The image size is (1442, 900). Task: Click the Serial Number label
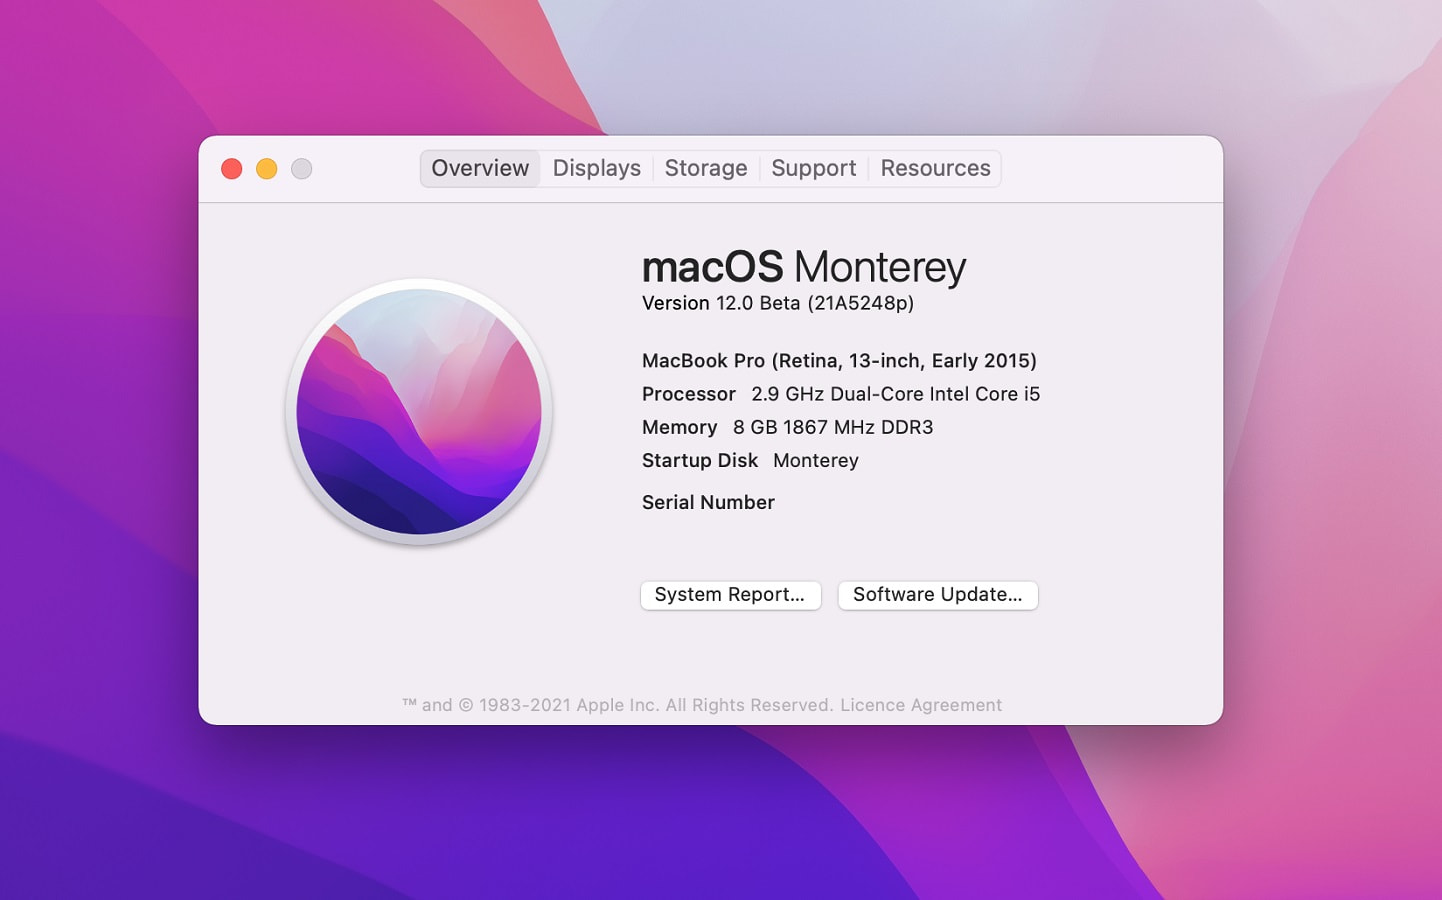pyautogui.click(x=708, y=503)
